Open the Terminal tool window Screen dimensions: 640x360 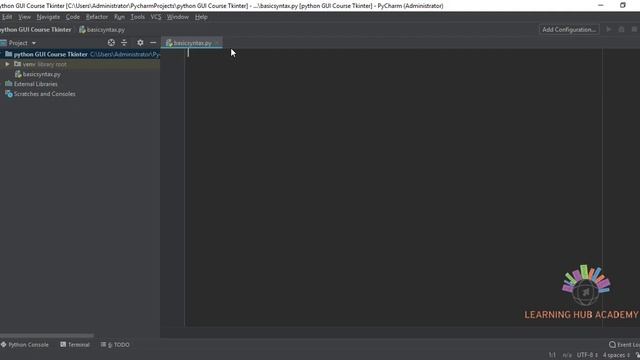click(x=75, y=344)
